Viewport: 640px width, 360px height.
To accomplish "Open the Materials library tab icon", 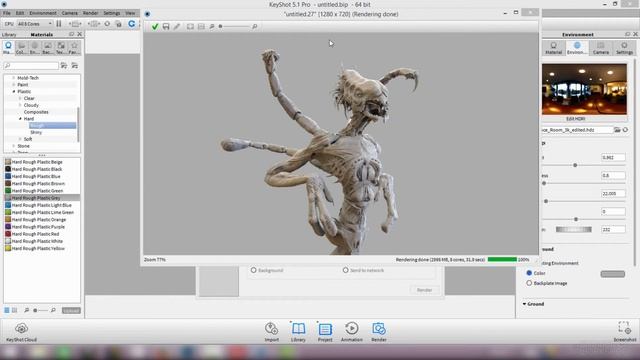I will 8,48.
